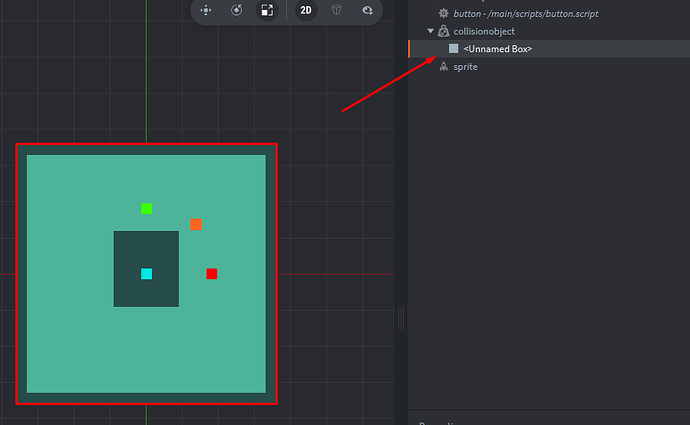Viewport: 690px width, 425px height.
Task: Click the collisionobject component icon
Action: click(444, 31)
